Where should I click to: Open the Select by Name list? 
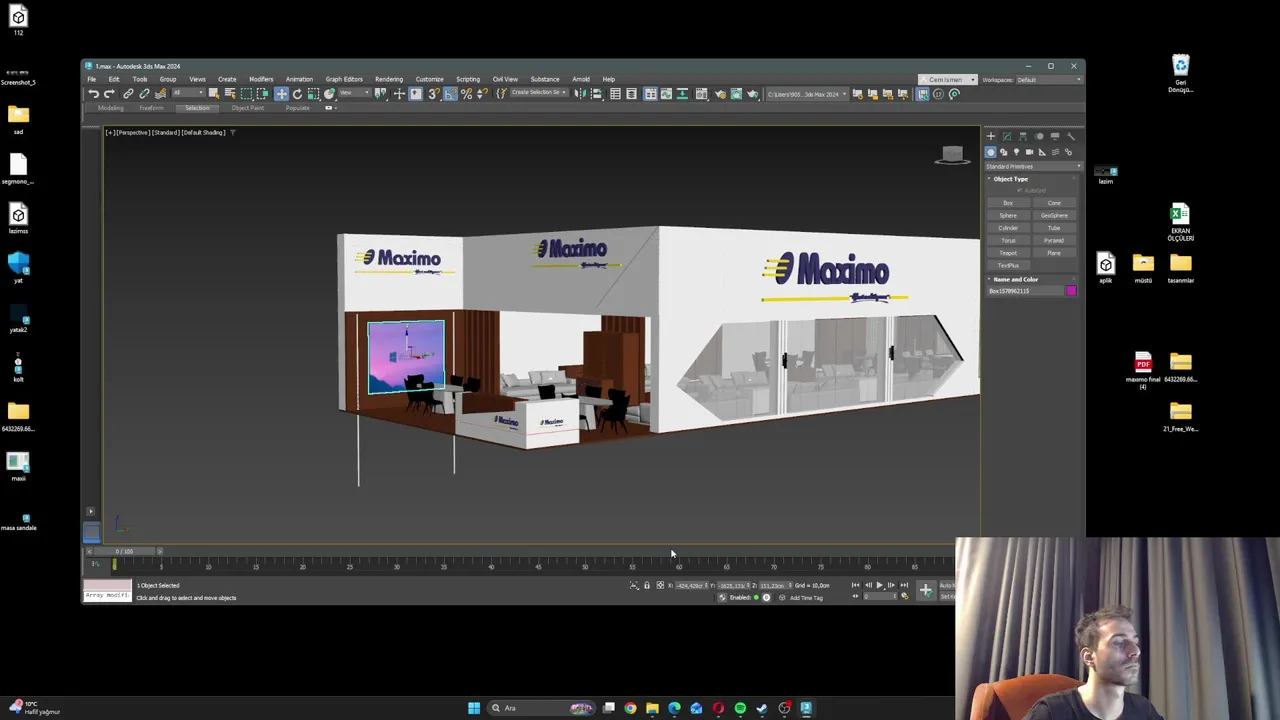click(230, 94)
